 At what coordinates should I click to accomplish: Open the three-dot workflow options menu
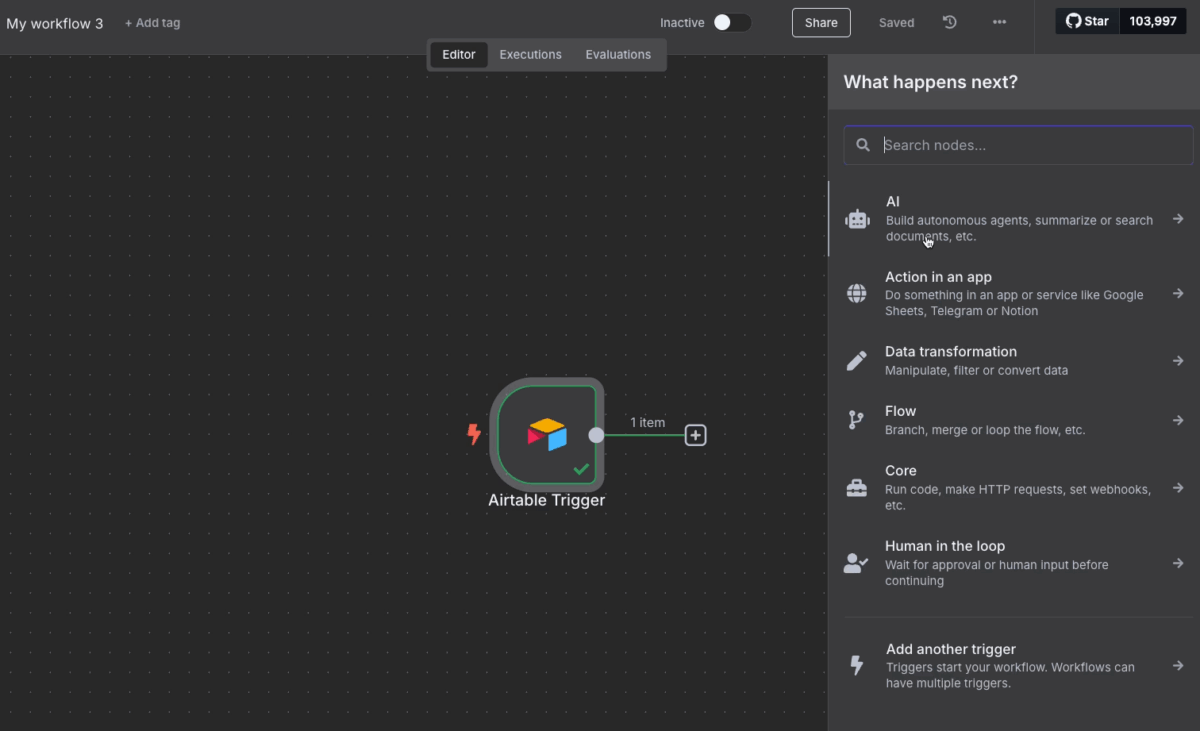[x=999, y=22]
